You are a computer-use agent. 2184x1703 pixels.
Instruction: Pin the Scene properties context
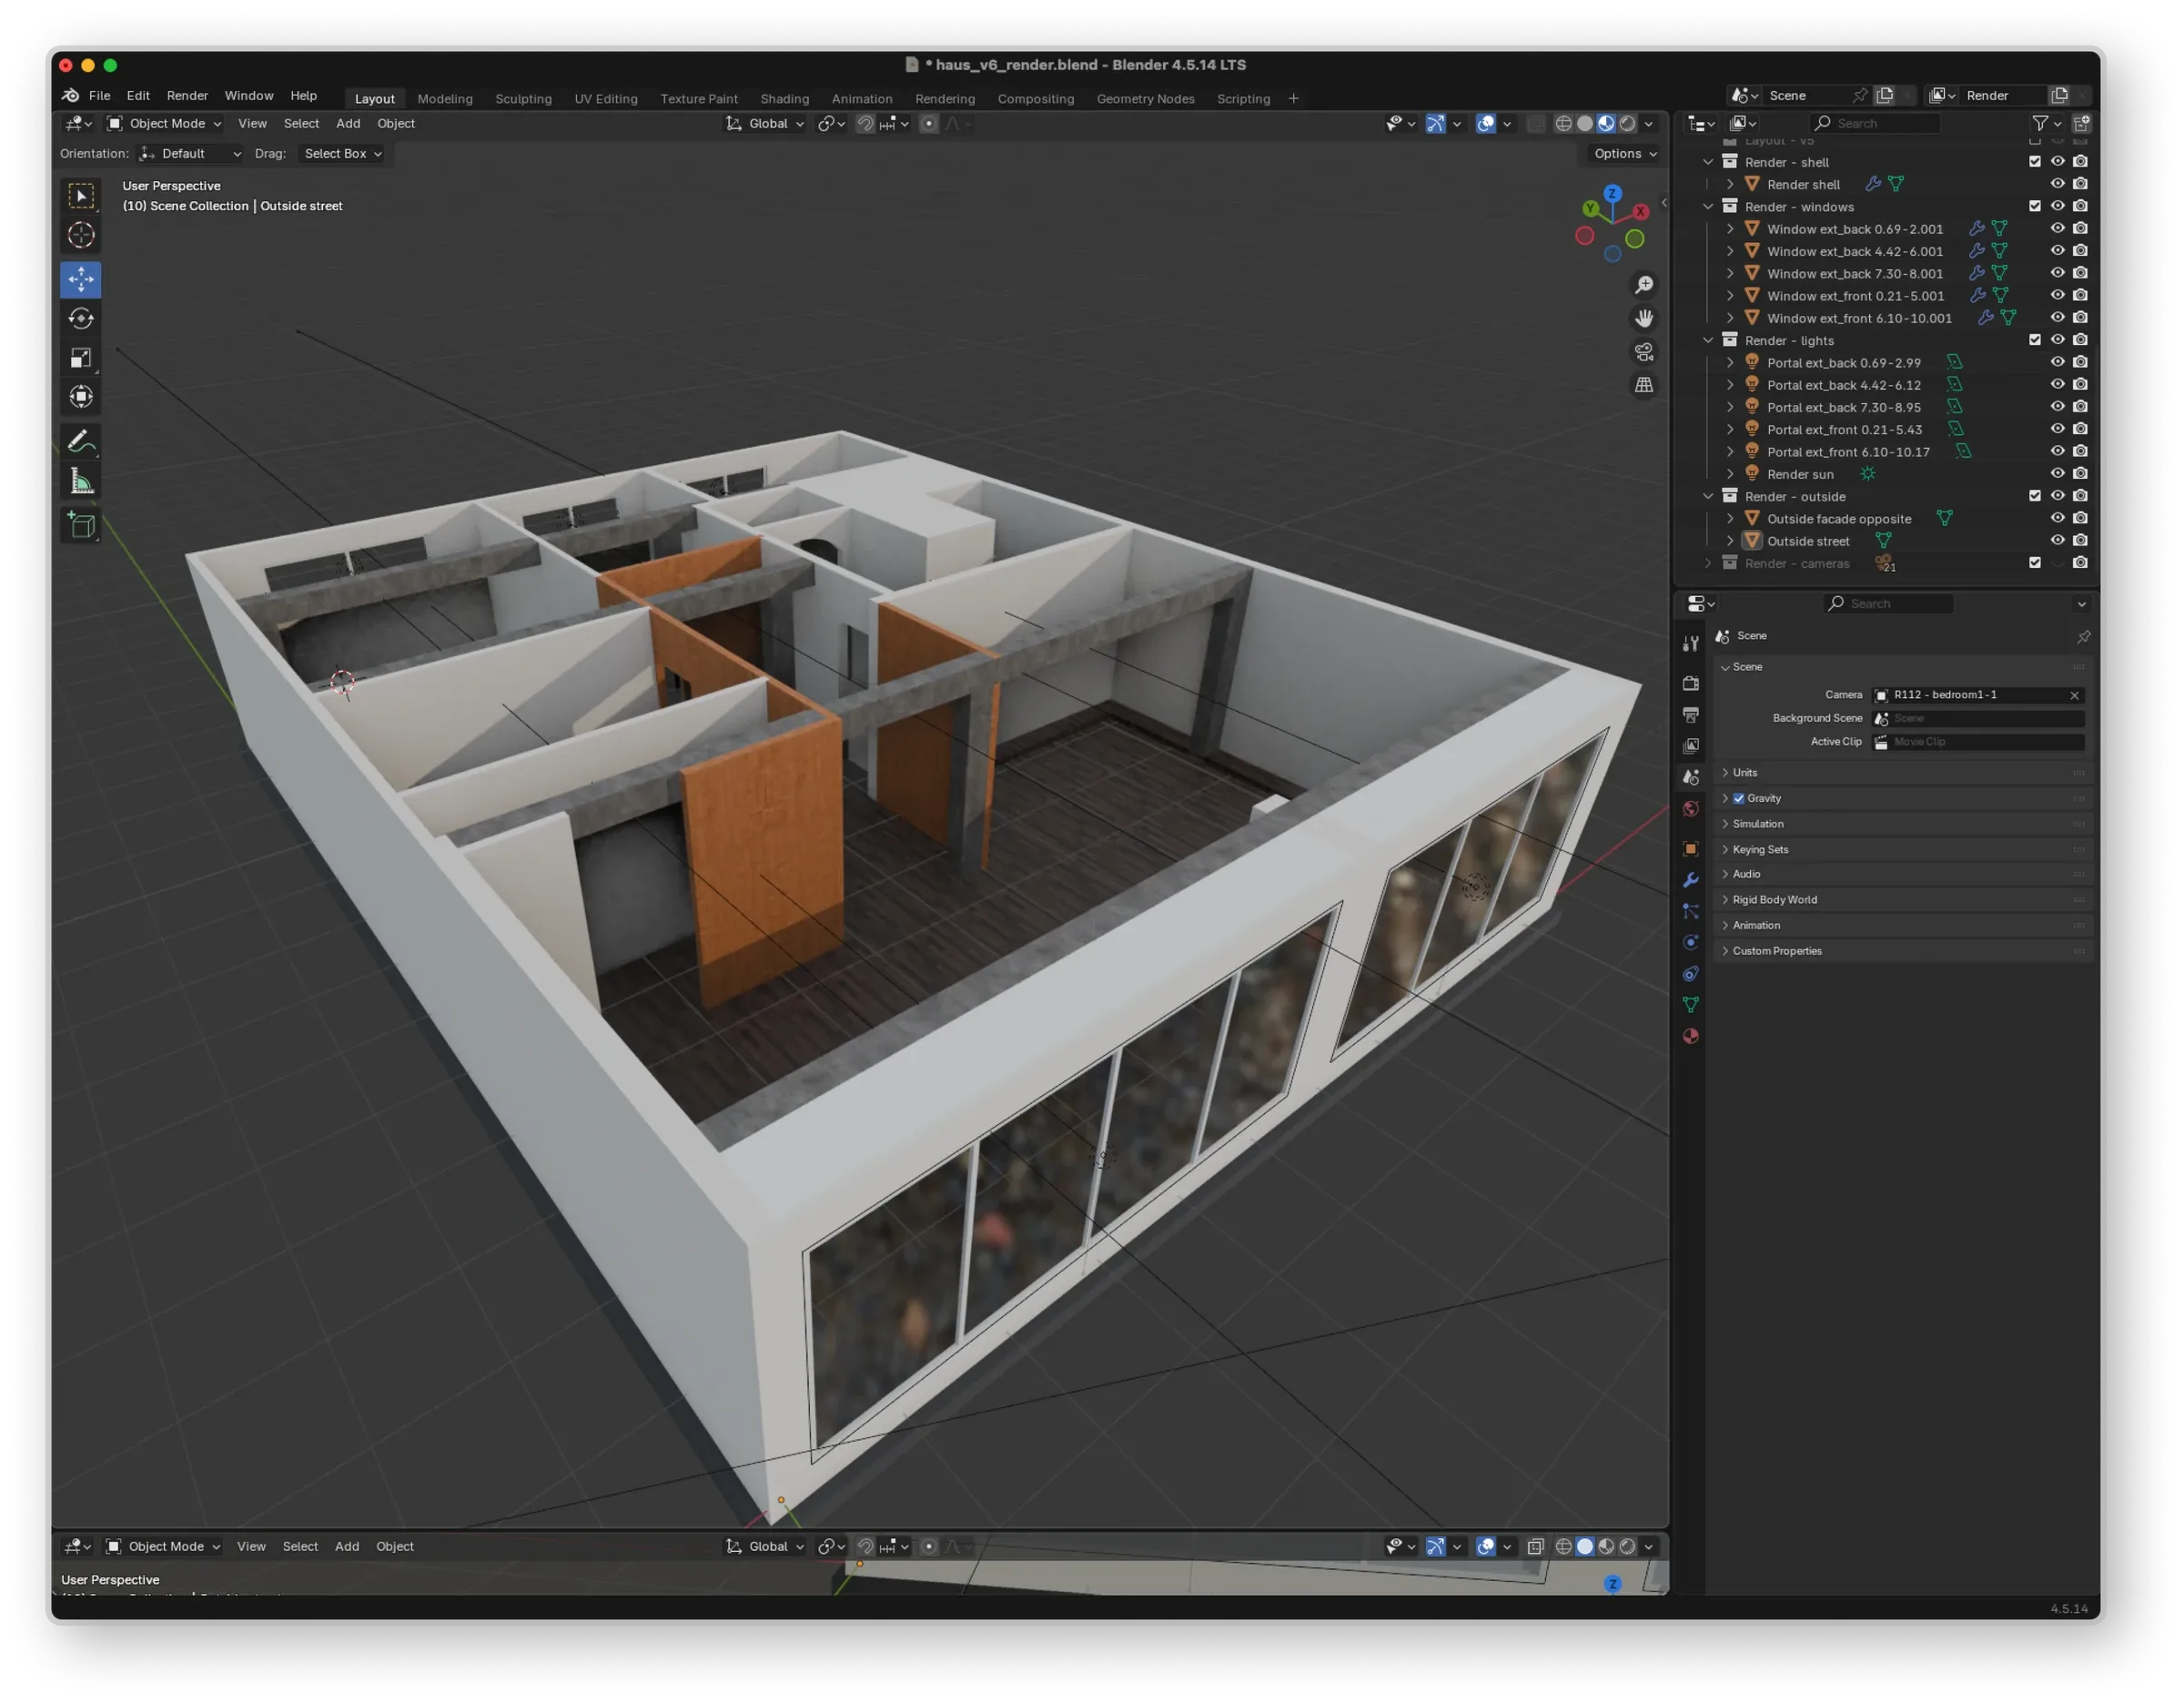[2083, 636]
